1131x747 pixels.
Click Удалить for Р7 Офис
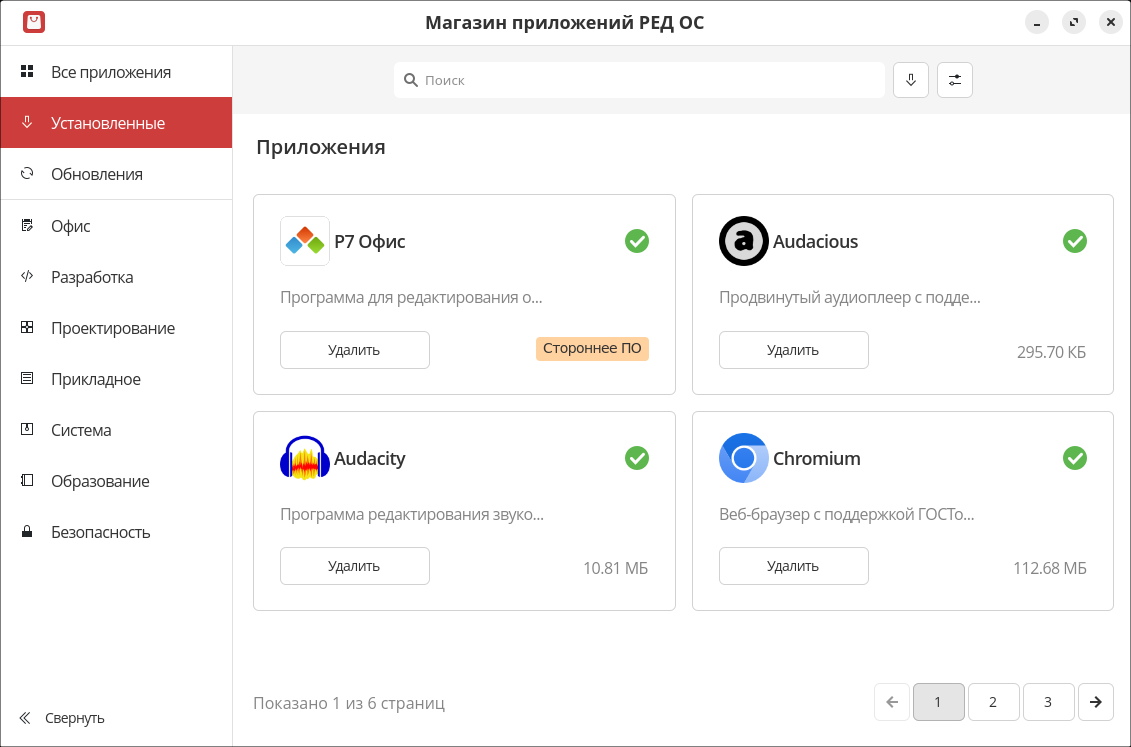[x=354, y=350]
